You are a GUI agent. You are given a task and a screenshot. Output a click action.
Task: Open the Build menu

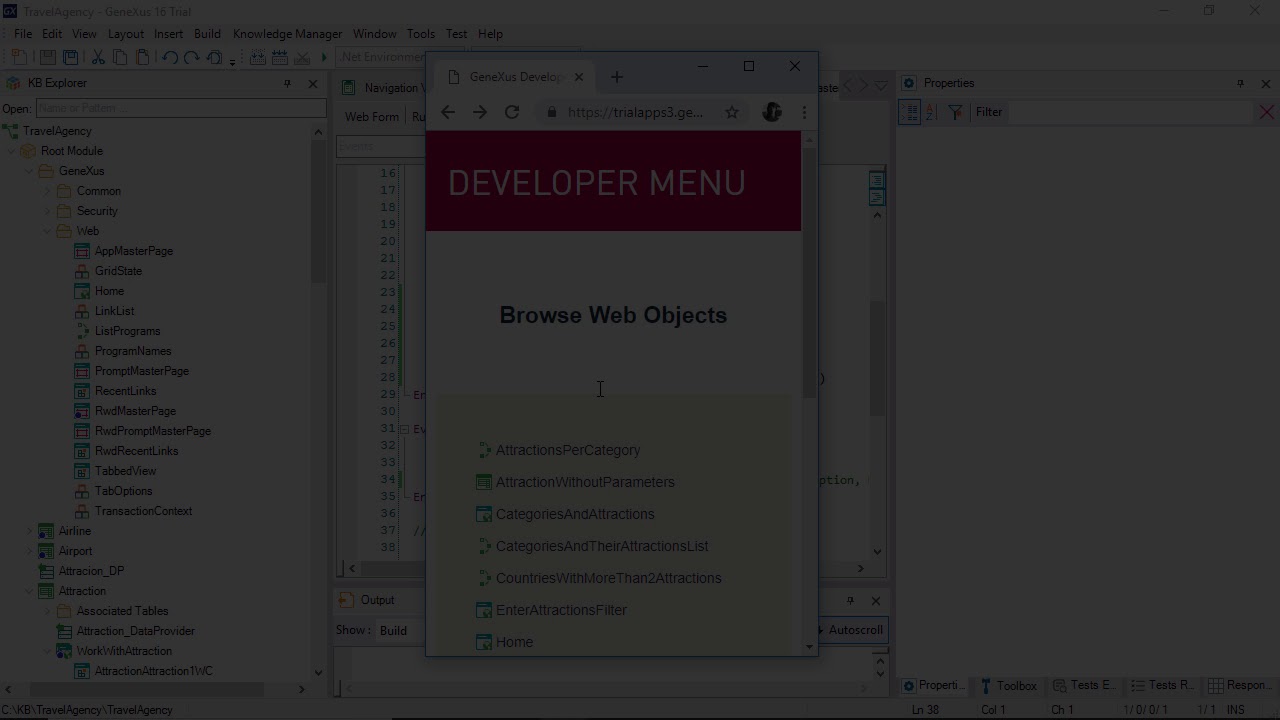[x=207, y=34]
